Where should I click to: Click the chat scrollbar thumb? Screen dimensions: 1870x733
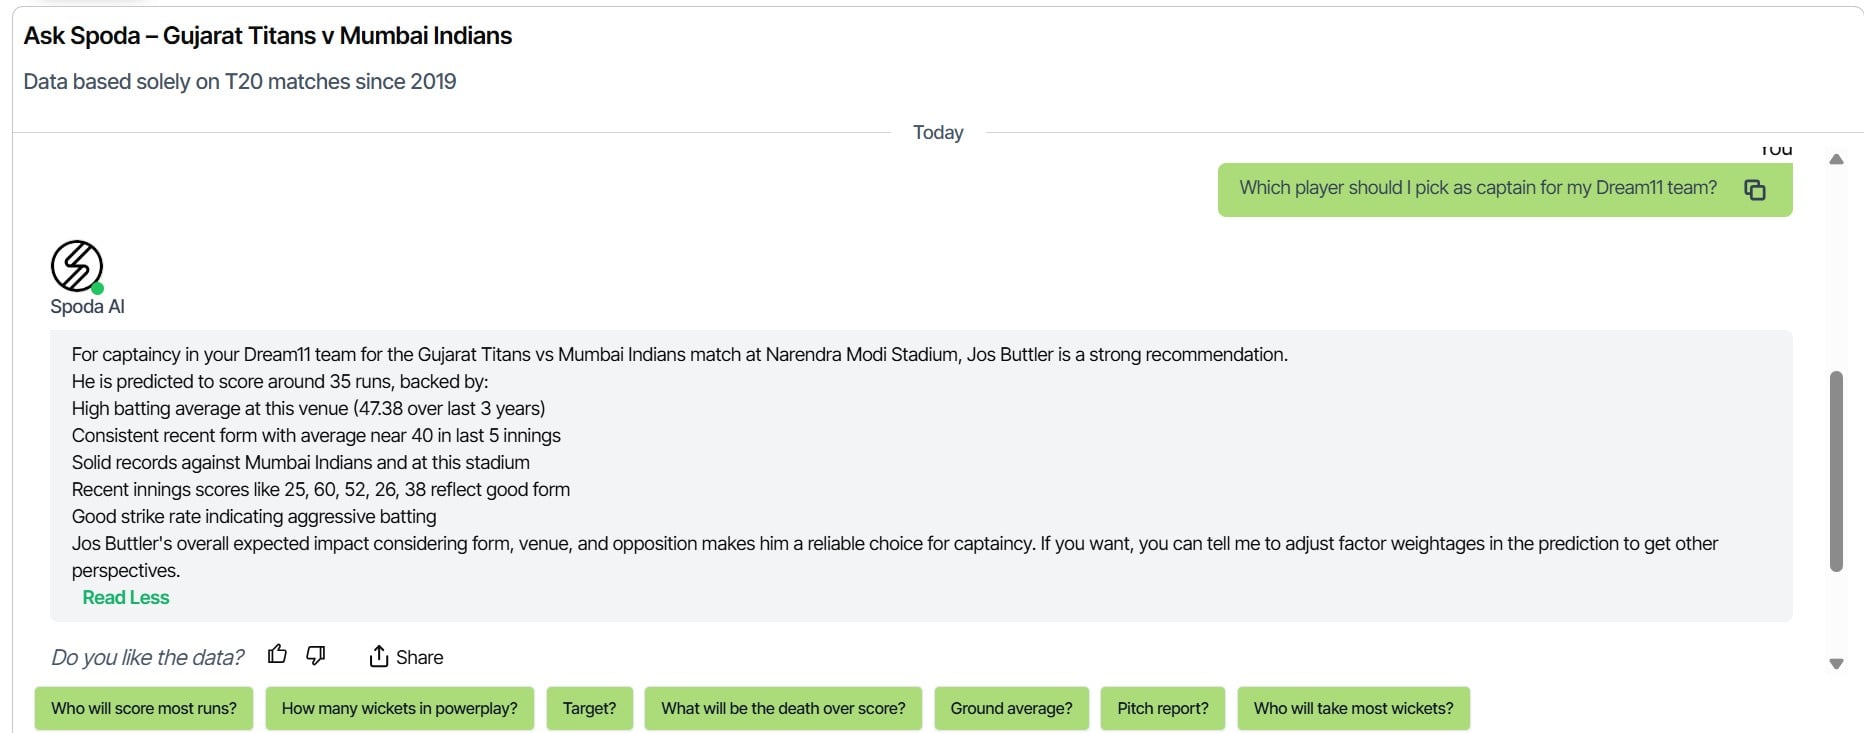(1836, 470)
